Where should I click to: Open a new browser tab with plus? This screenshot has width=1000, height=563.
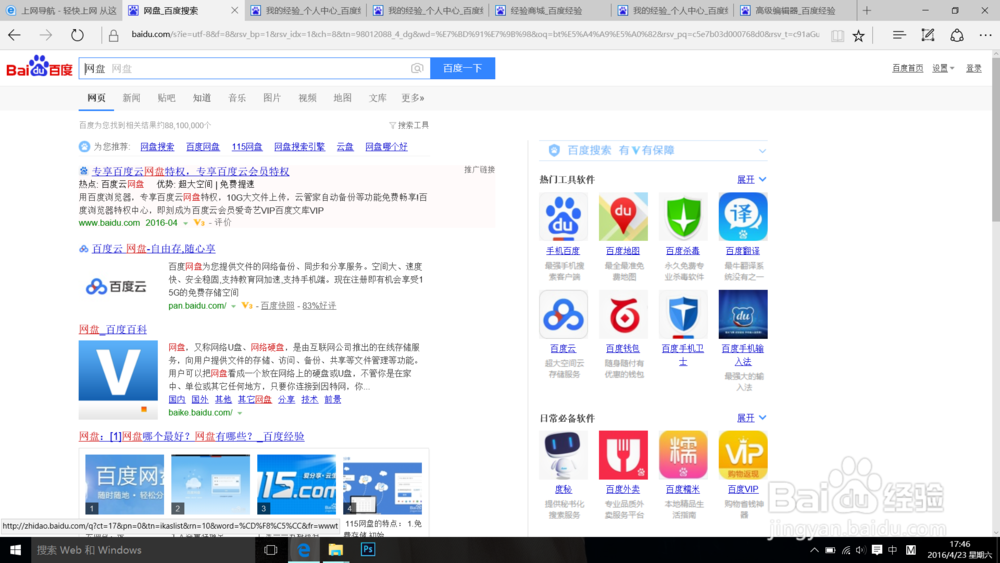pos(867,10)
